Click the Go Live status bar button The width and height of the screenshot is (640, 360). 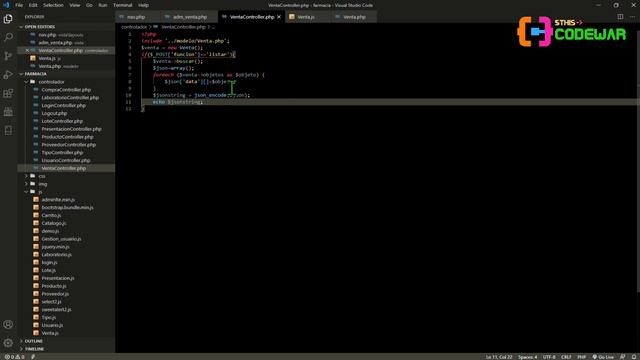point(603,357)
